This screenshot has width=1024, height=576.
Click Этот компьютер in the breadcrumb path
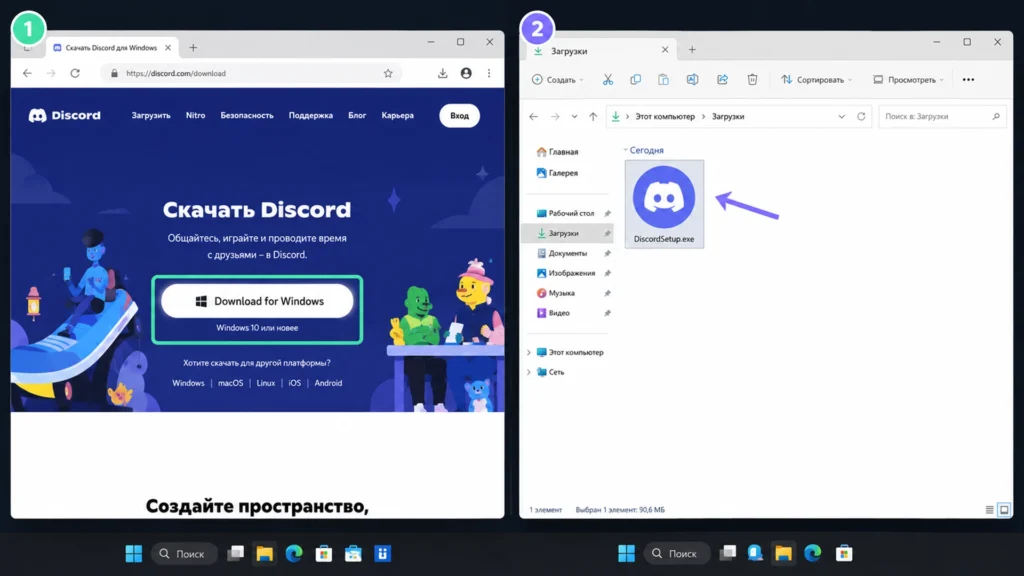click(x=665, y=116)
